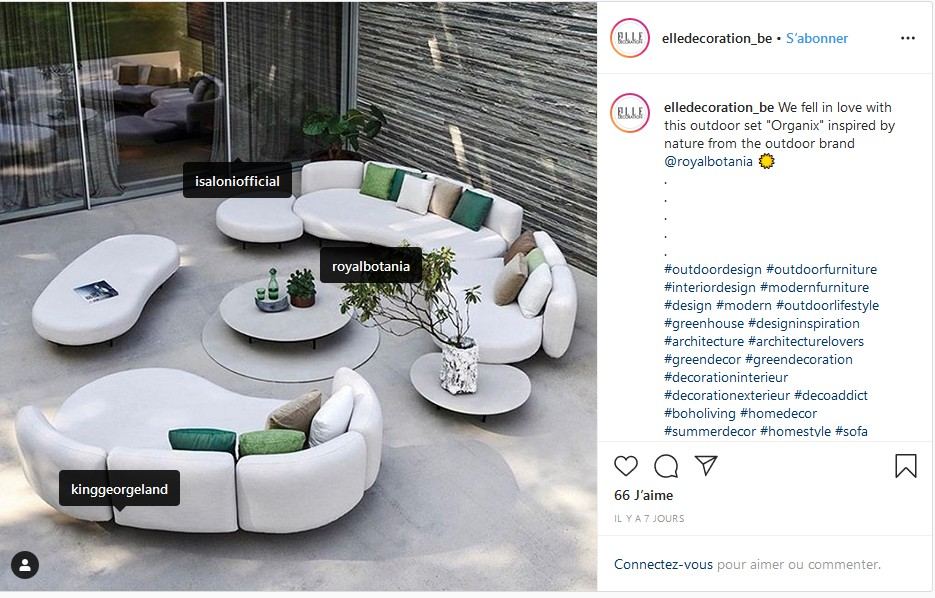Screen dimensions: 935x598
Task: Like the post with the heart icon
Action: pos(626,466)
